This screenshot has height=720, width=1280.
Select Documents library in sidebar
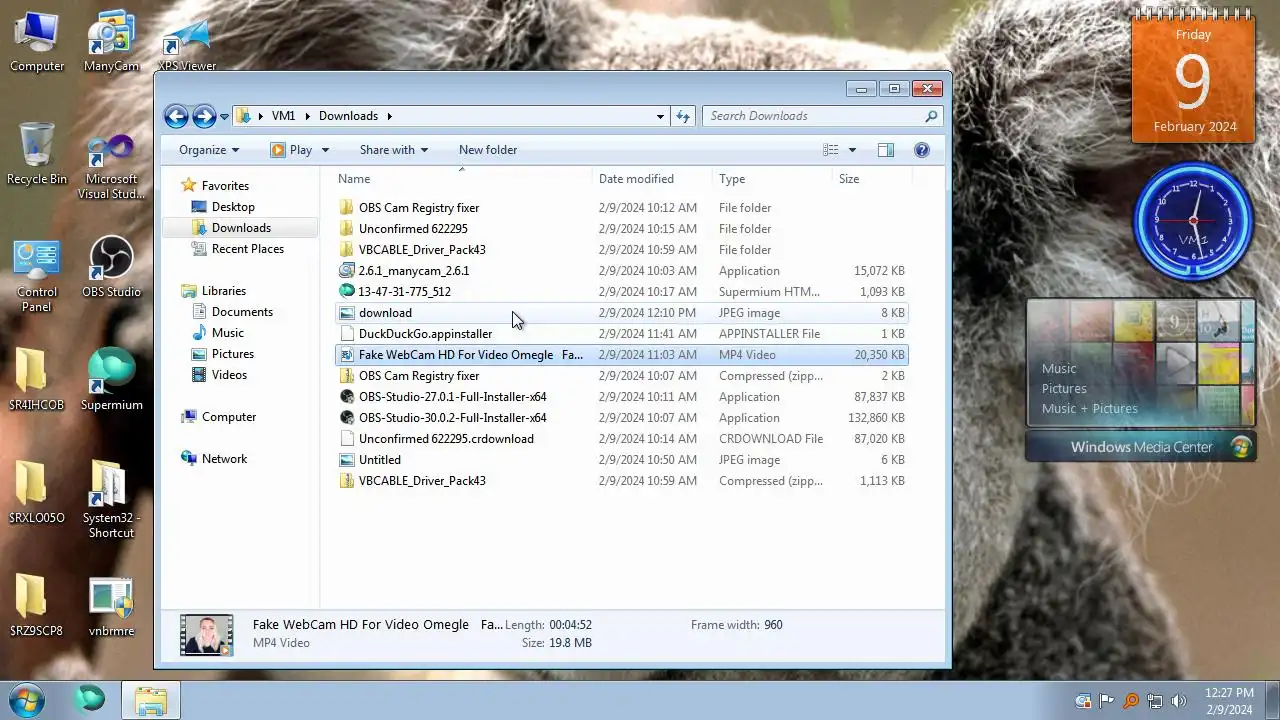242,312
